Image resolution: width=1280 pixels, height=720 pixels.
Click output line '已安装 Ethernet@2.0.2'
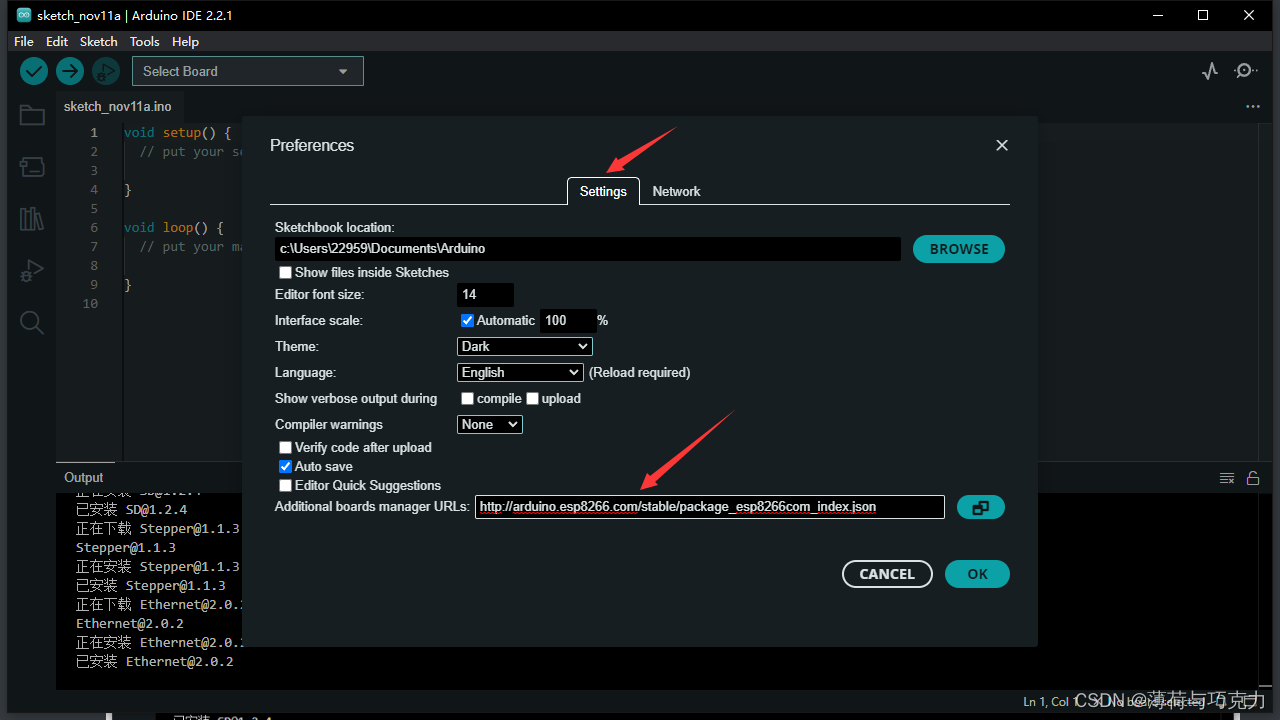point(155,661)
